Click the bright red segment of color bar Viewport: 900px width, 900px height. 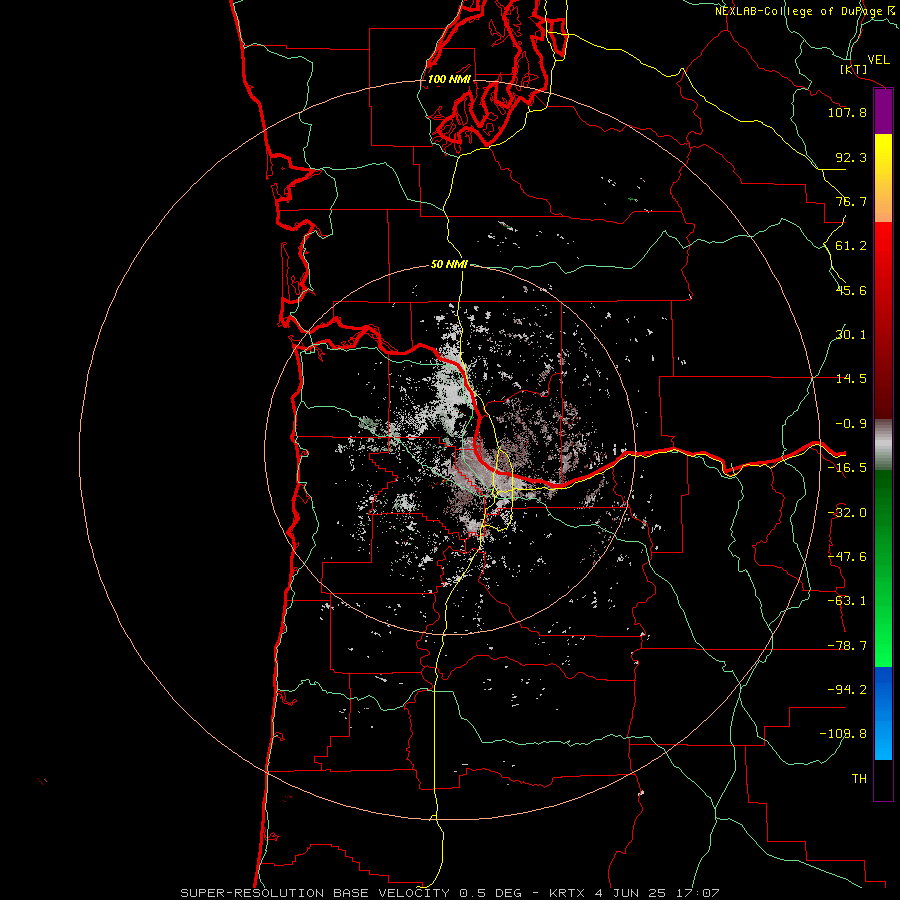pyautogui.click(x=883, y=247)
